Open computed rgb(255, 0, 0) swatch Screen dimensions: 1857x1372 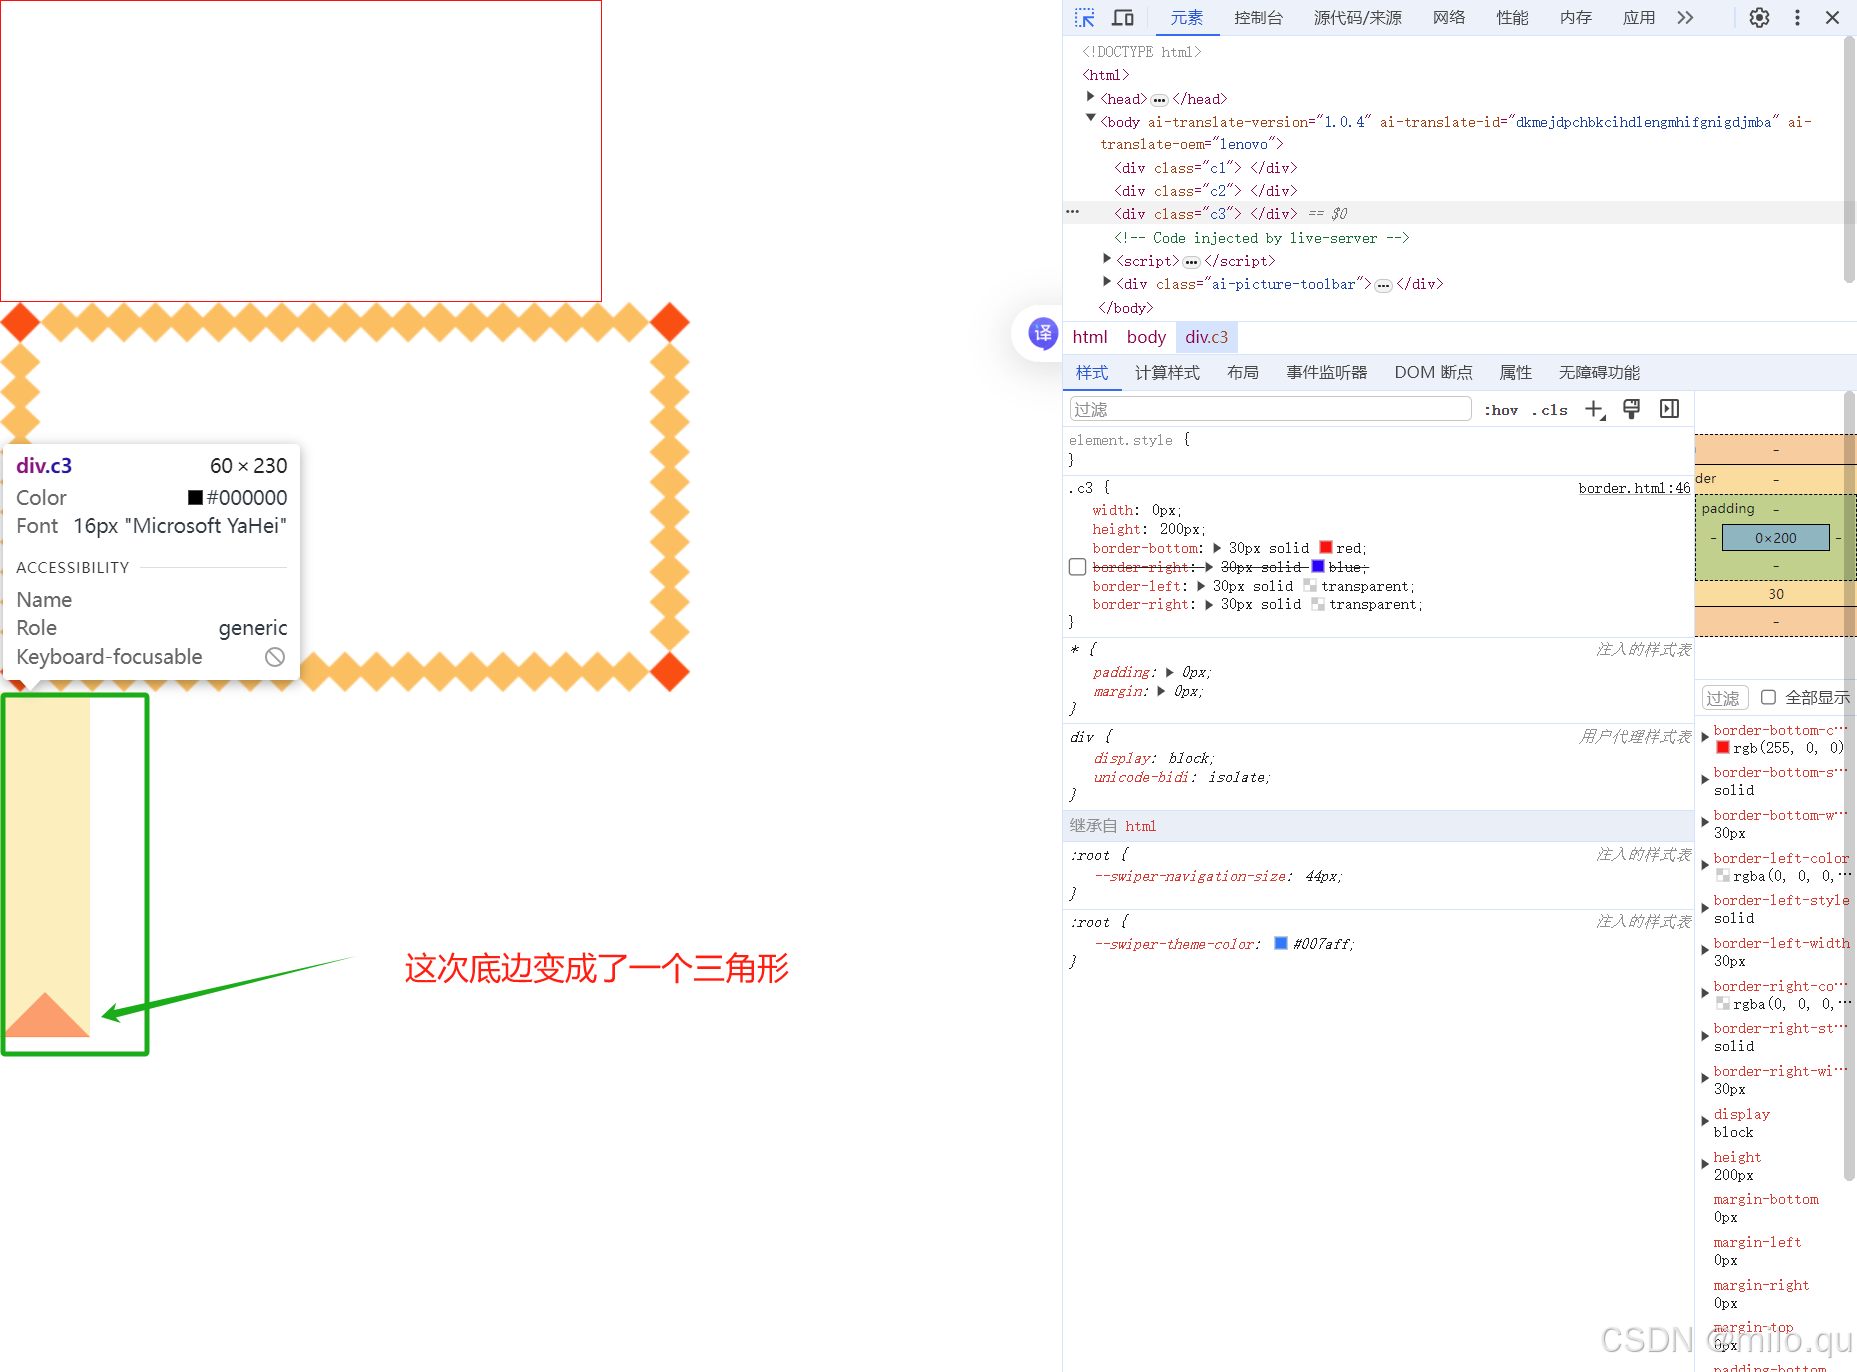pos(1723,748)
